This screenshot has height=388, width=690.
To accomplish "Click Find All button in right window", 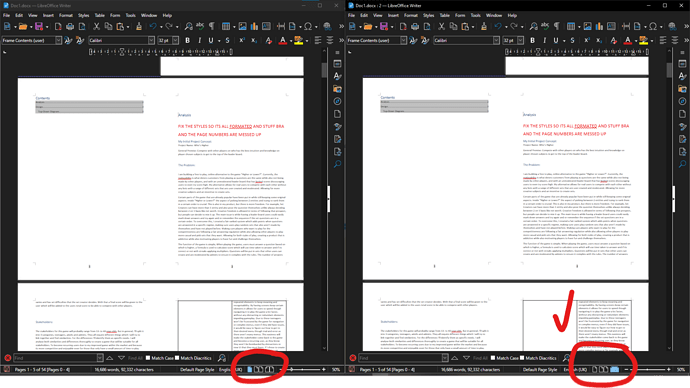I will tap(481, 358).
